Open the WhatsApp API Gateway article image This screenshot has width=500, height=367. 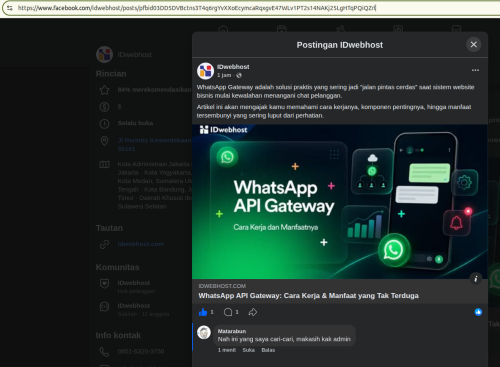[340, 202]
